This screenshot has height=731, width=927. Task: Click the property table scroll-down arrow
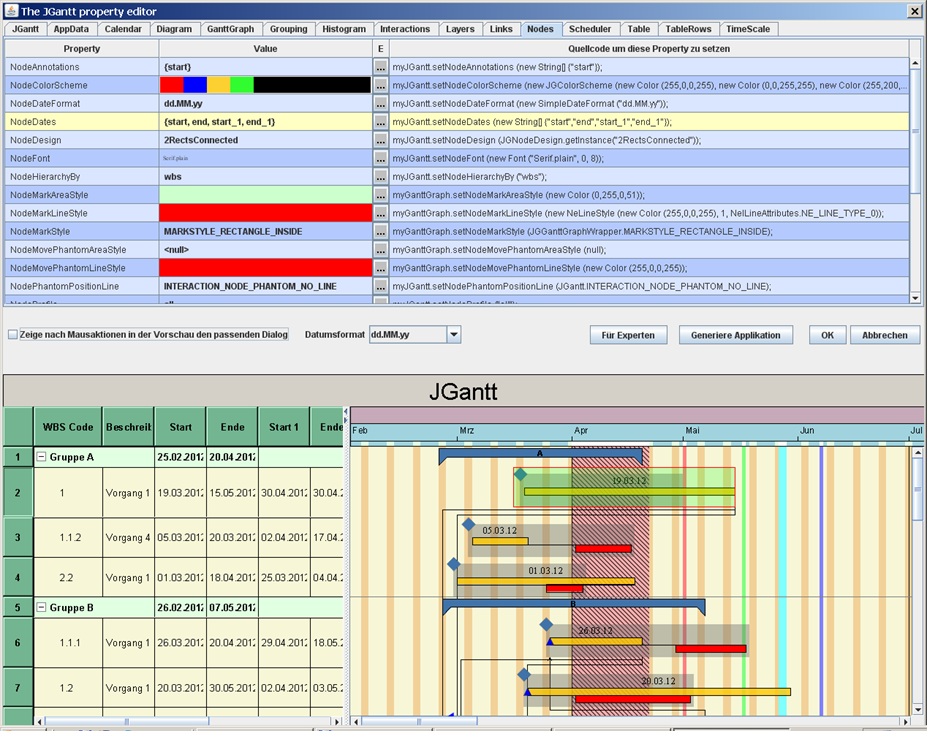point(915,299)
